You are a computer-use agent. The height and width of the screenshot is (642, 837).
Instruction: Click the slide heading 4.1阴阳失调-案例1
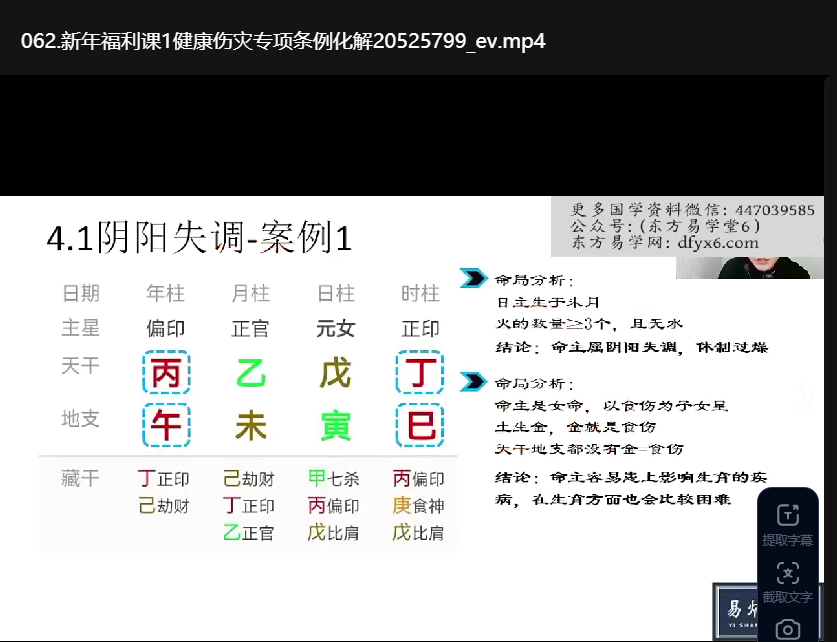199,238
